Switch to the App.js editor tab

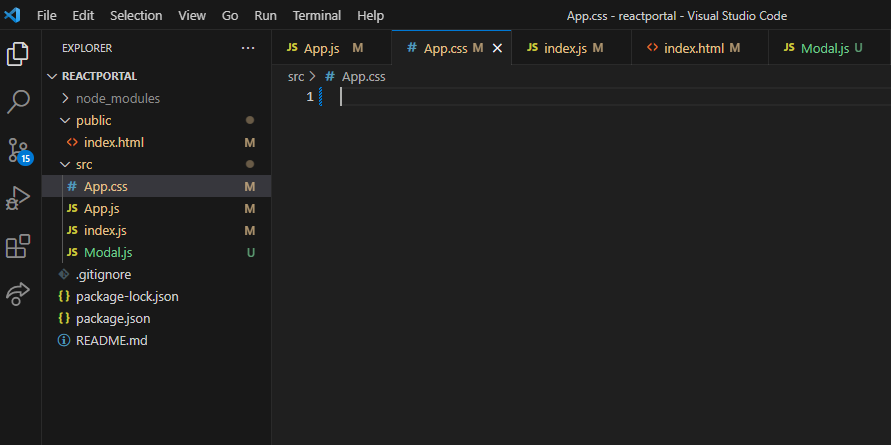(x=332, y=48)
